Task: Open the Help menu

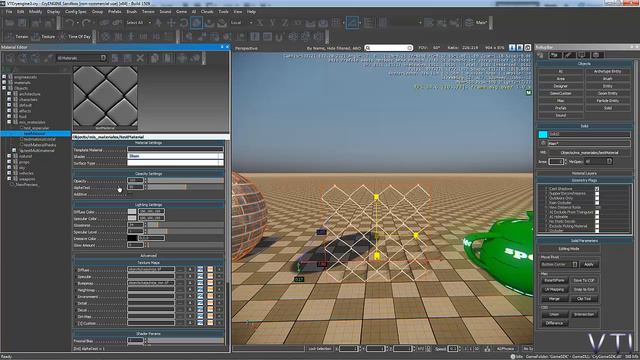Action: pos(251,12)
